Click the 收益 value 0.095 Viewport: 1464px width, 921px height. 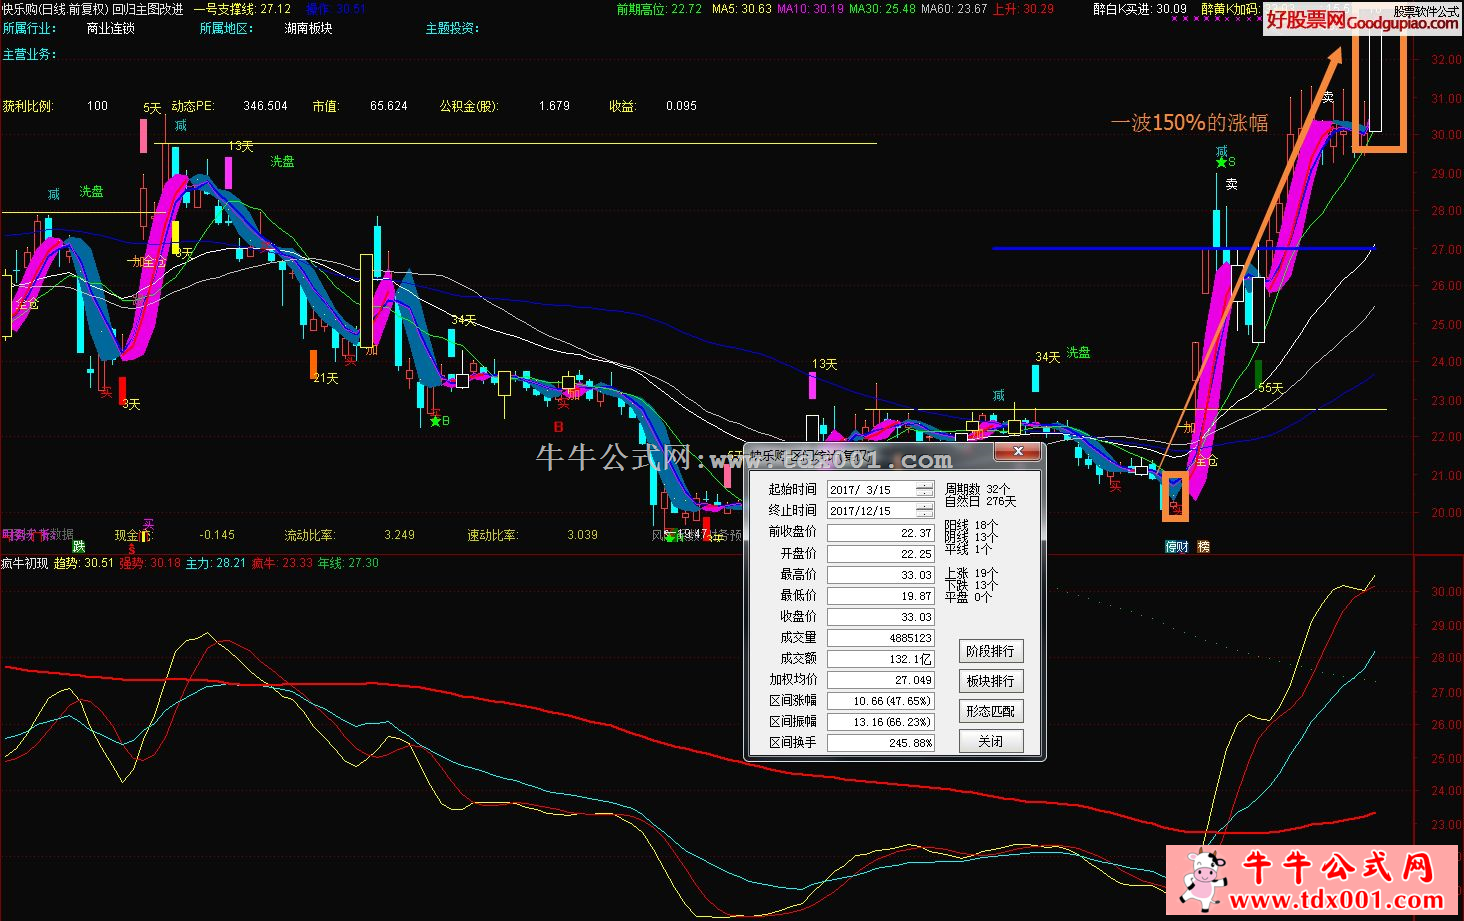pyautogui.click(x=681, y=106)
